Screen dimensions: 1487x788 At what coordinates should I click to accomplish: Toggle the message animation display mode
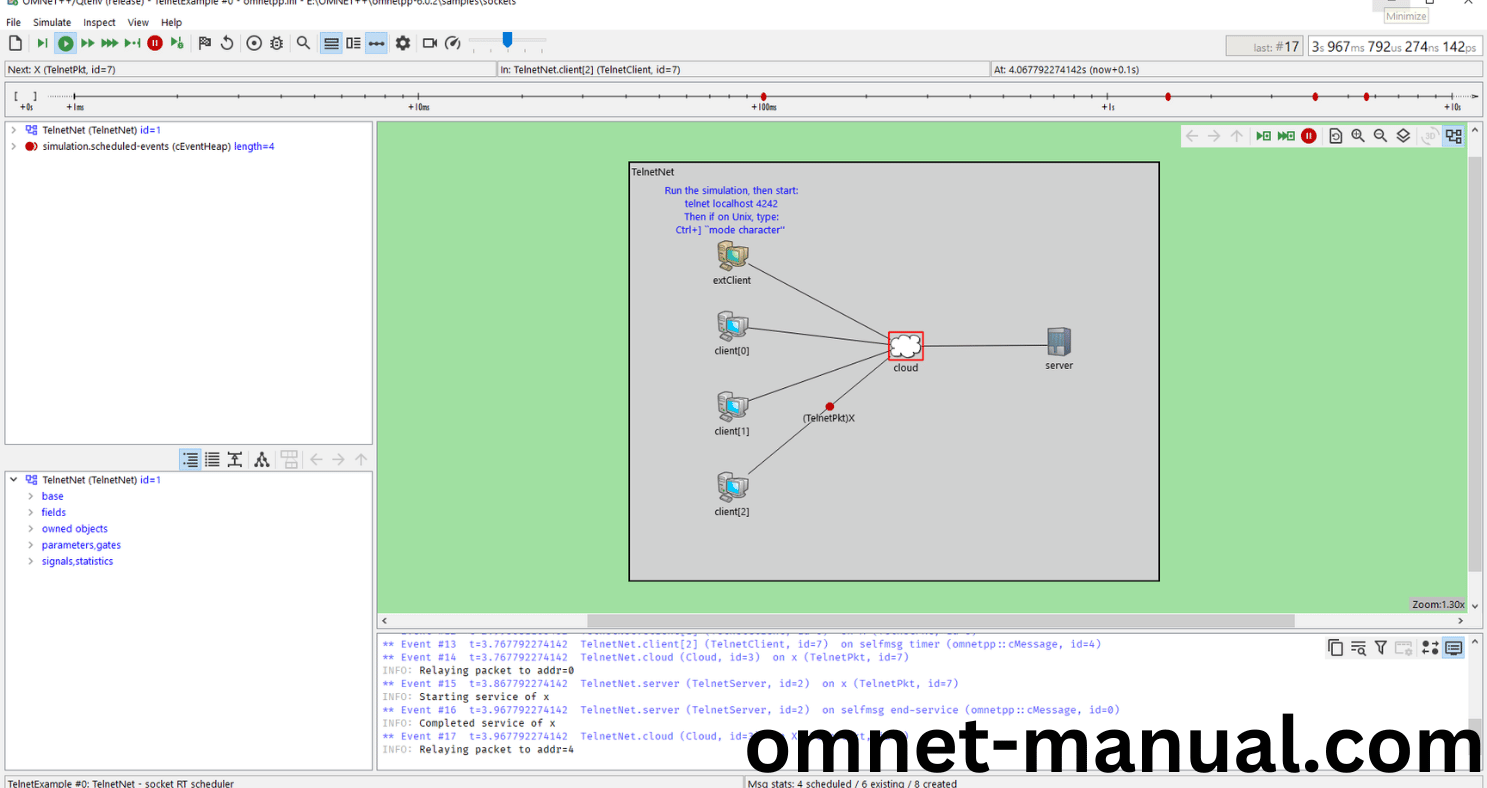click(376, 43)
